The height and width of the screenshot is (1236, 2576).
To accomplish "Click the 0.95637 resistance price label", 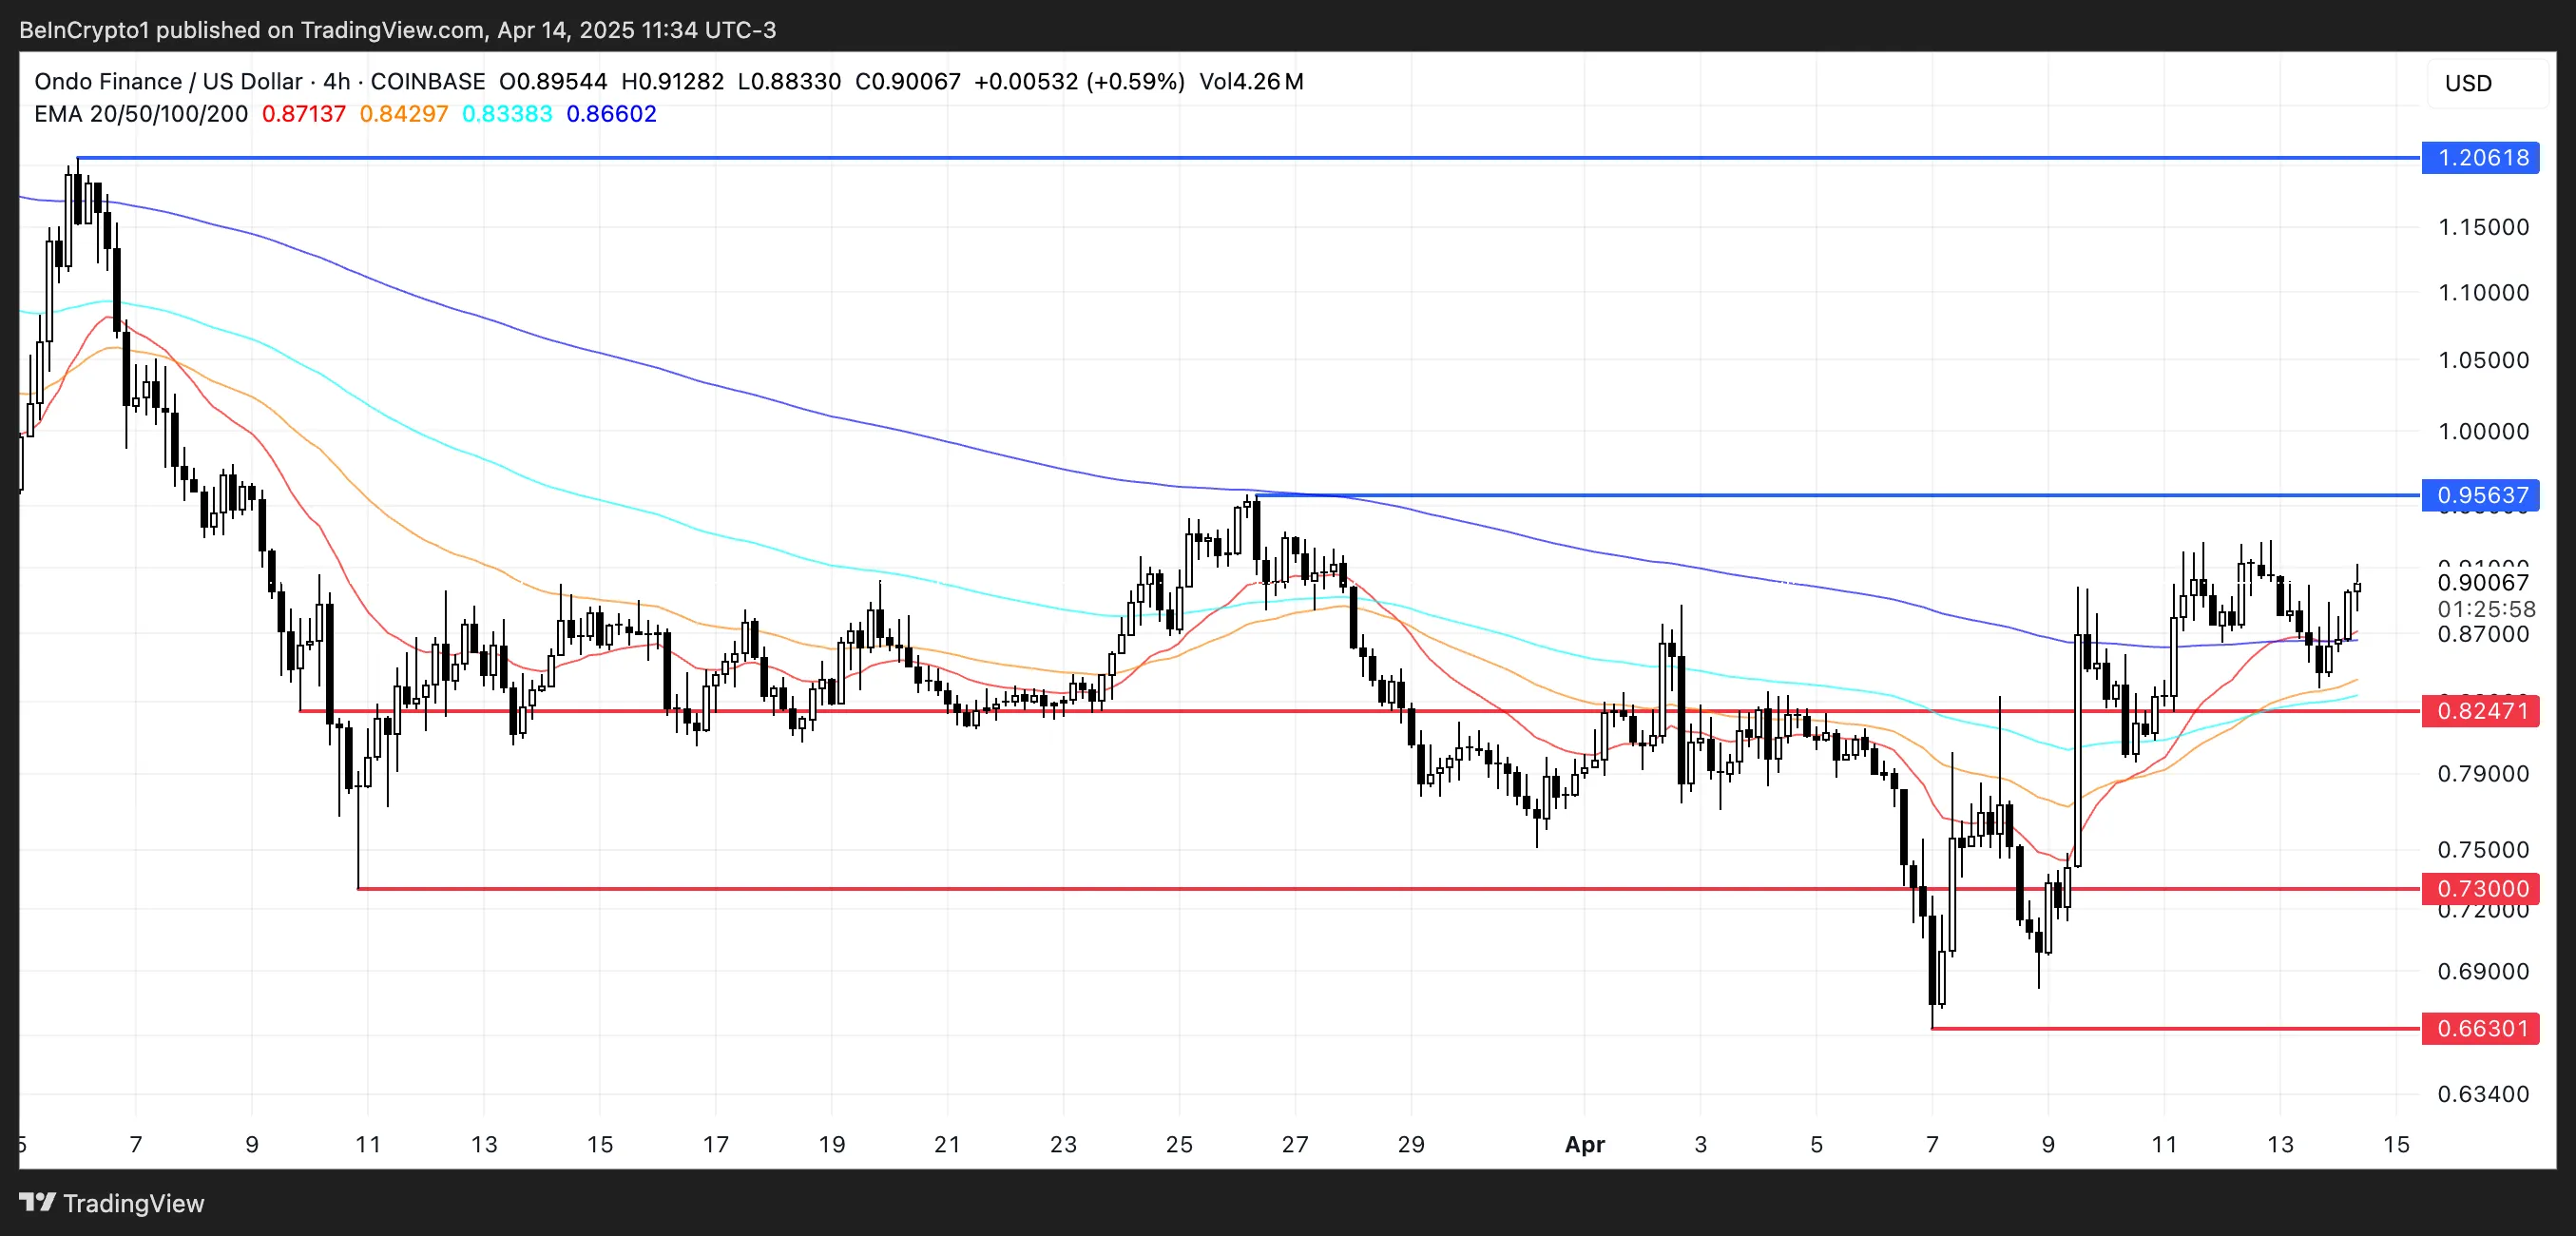I will pos(2481,495).
